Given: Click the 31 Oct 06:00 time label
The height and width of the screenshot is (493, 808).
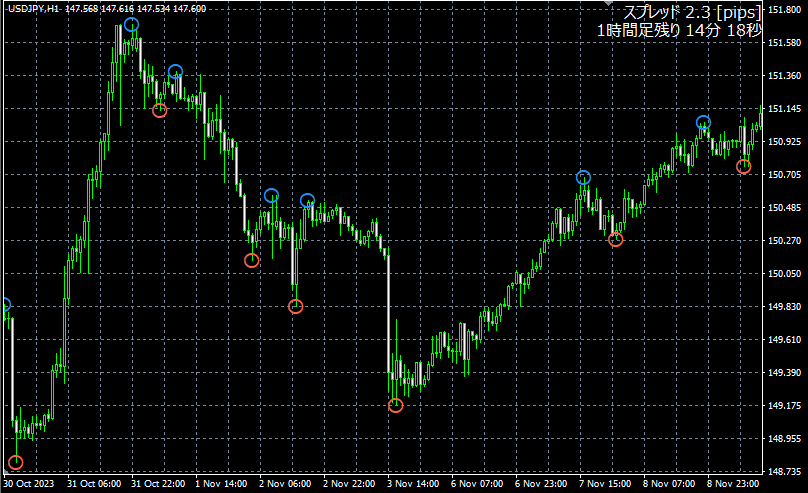Looking at the screenshot, I should pos(94,484).
